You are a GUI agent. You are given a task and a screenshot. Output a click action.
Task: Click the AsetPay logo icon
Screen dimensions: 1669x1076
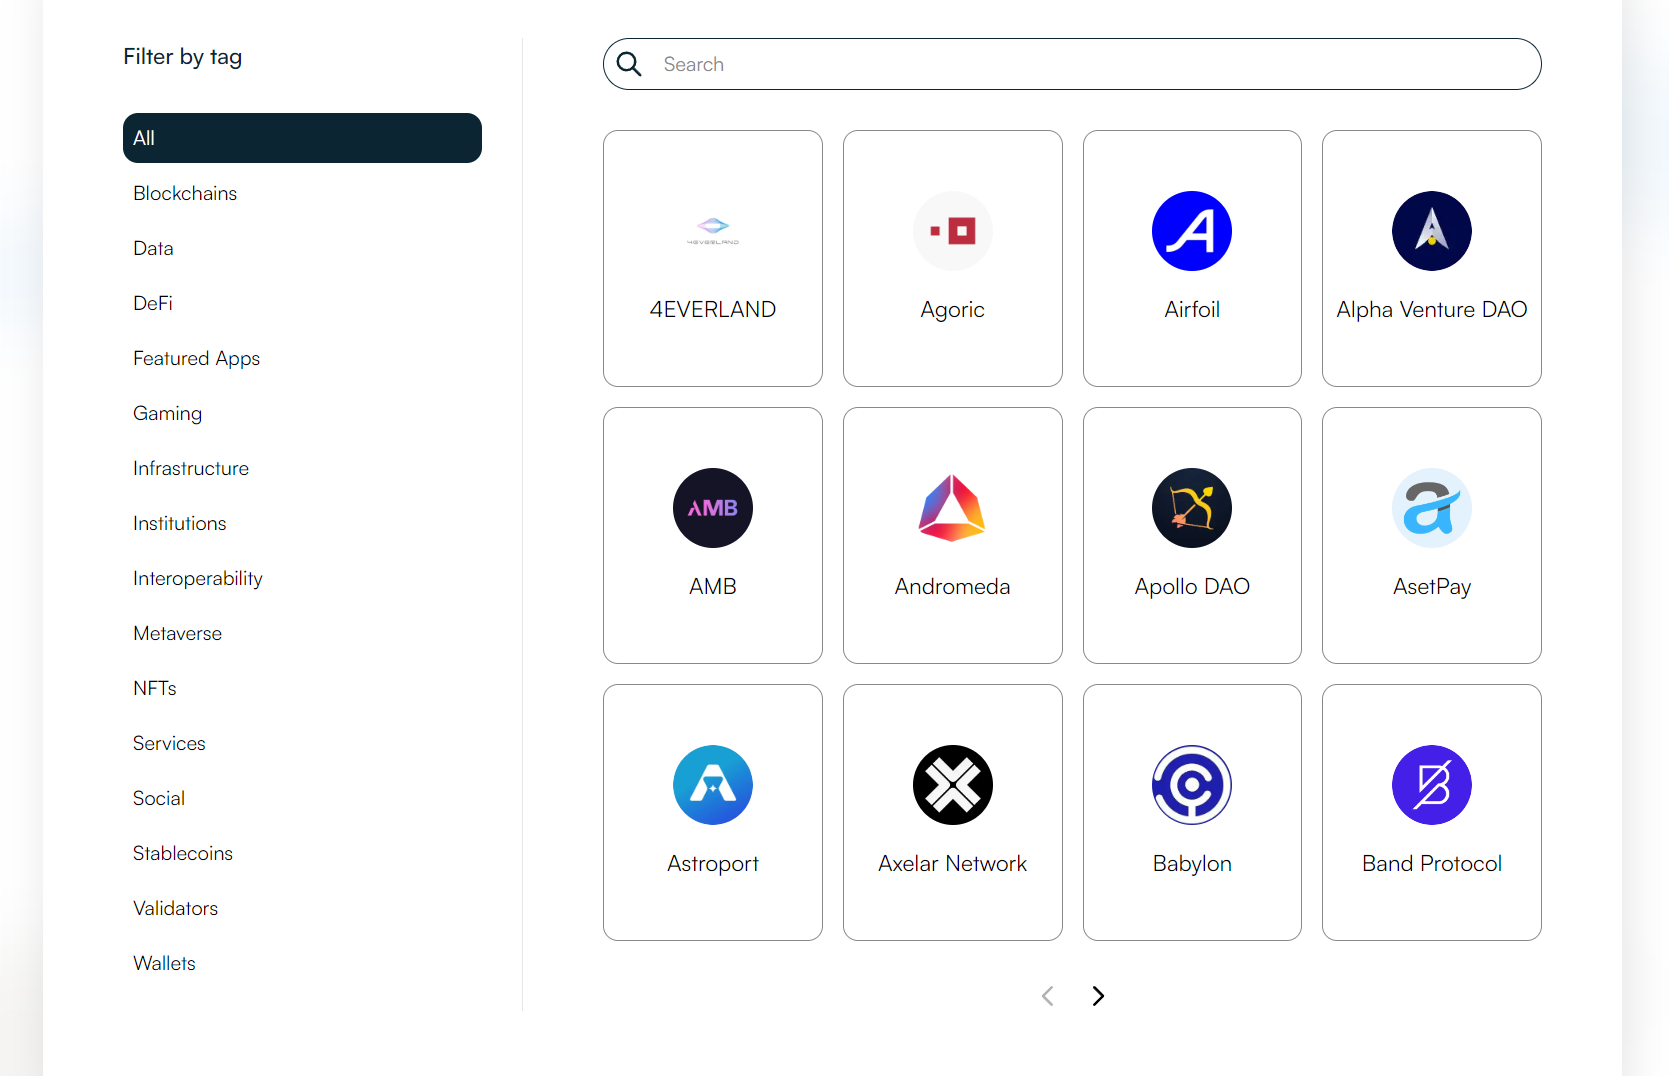tap(1432, 508)
